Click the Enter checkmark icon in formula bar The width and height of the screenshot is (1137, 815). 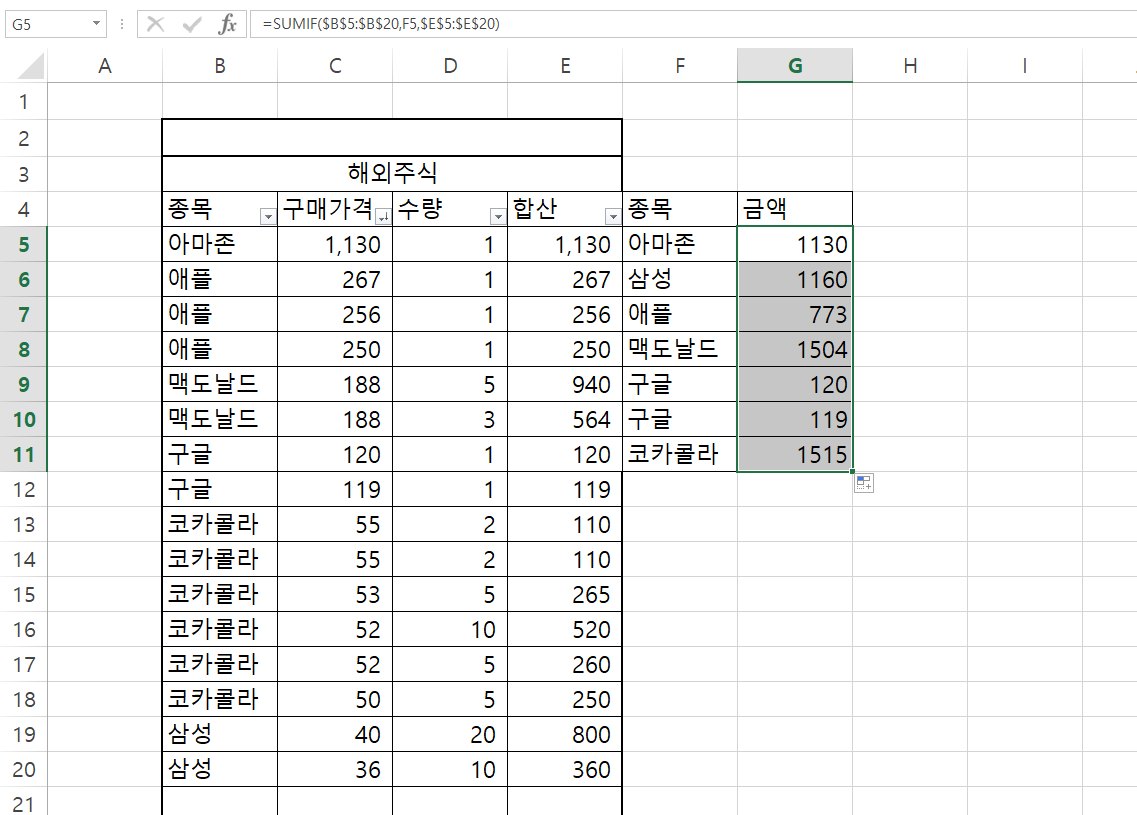[x=192, y=25]
